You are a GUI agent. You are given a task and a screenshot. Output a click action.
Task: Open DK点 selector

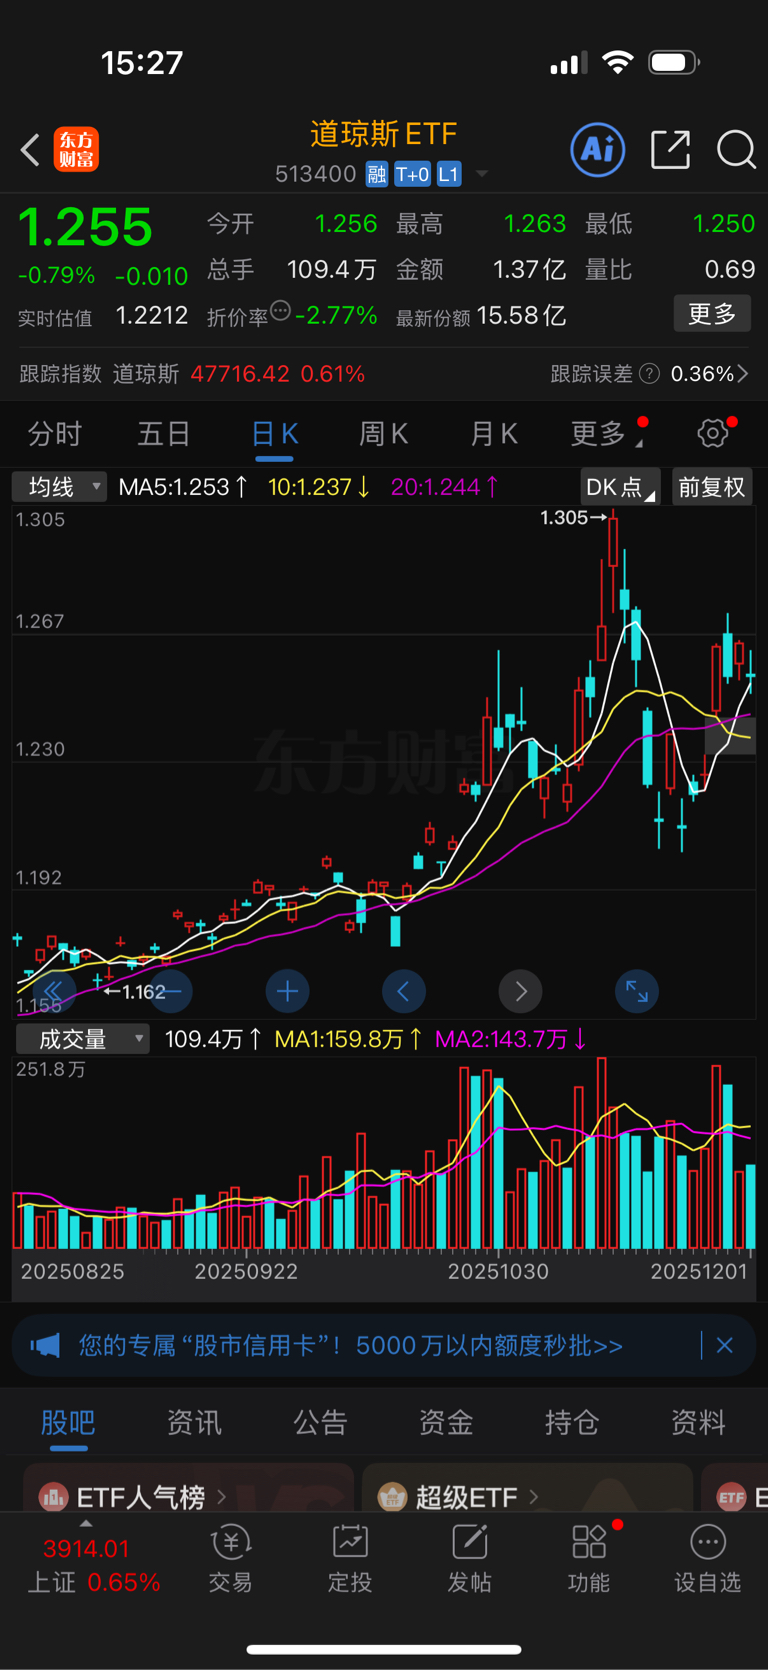pyautogui.click(x=620, y=487)
